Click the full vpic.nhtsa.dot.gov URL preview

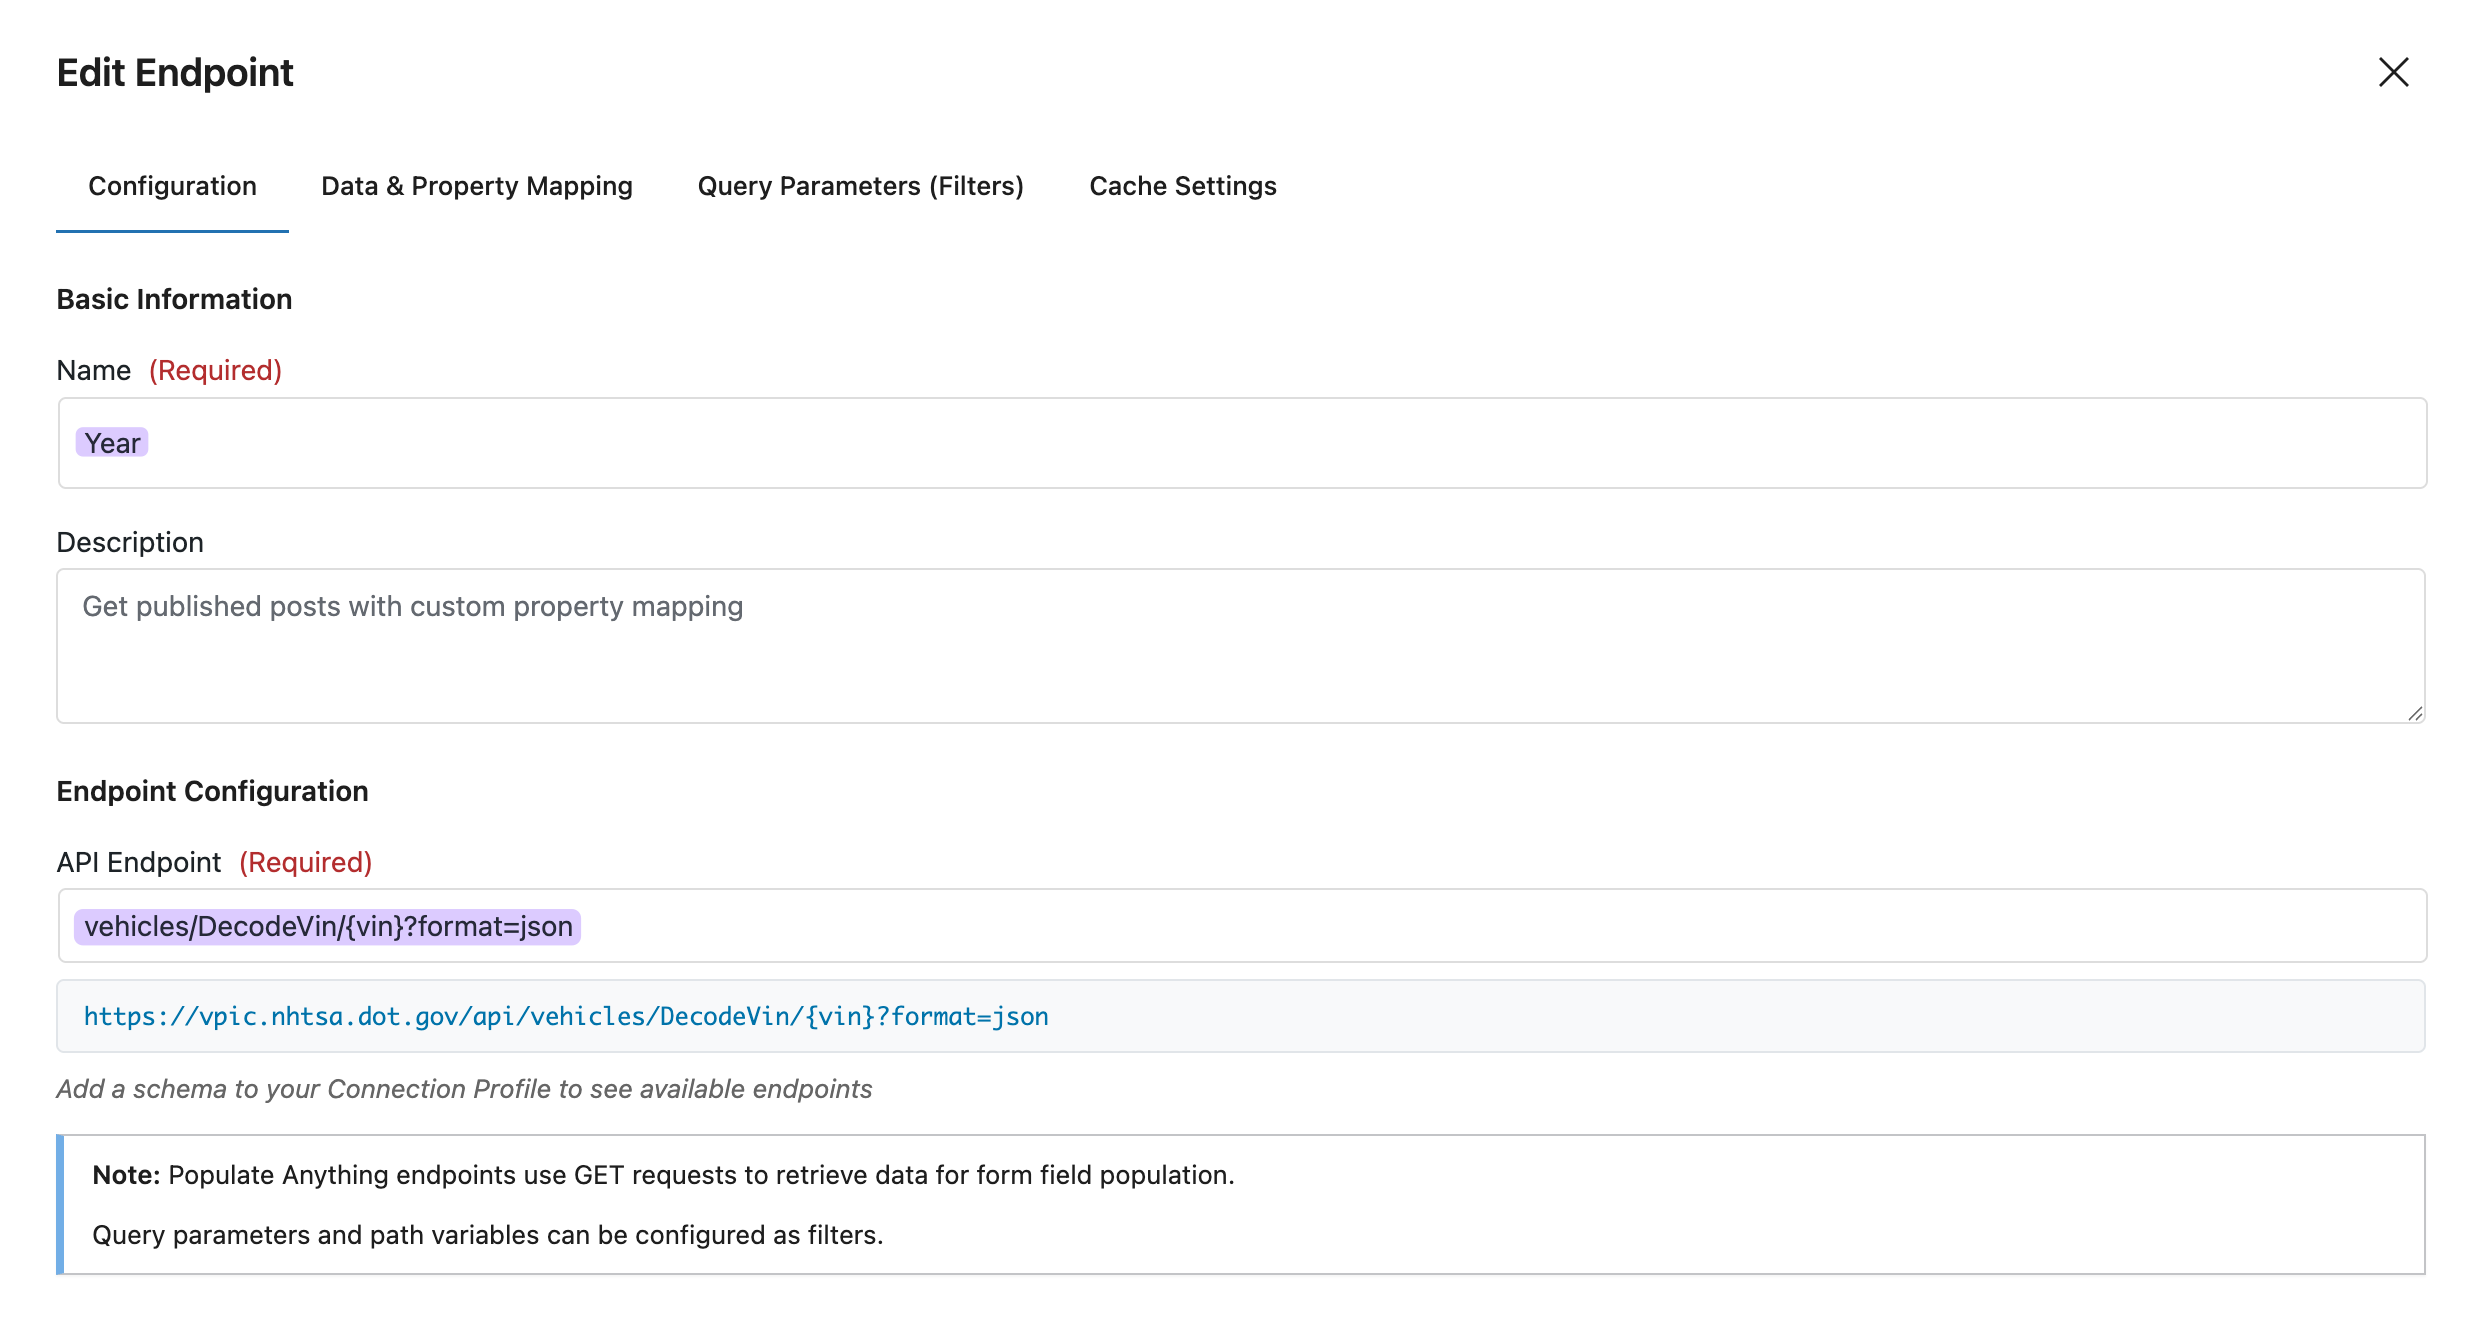[566, 1016]
